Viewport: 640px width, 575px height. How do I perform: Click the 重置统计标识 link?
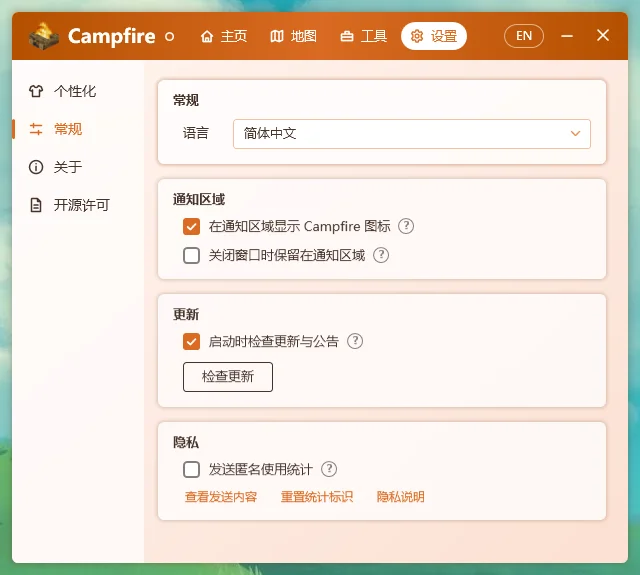click(317, 497)
